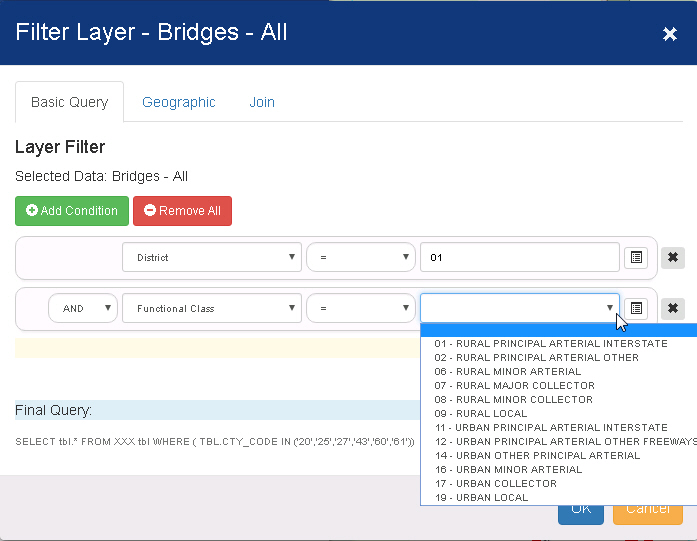
Task: Remove the District condition row
Action: (x=673, y=258)
